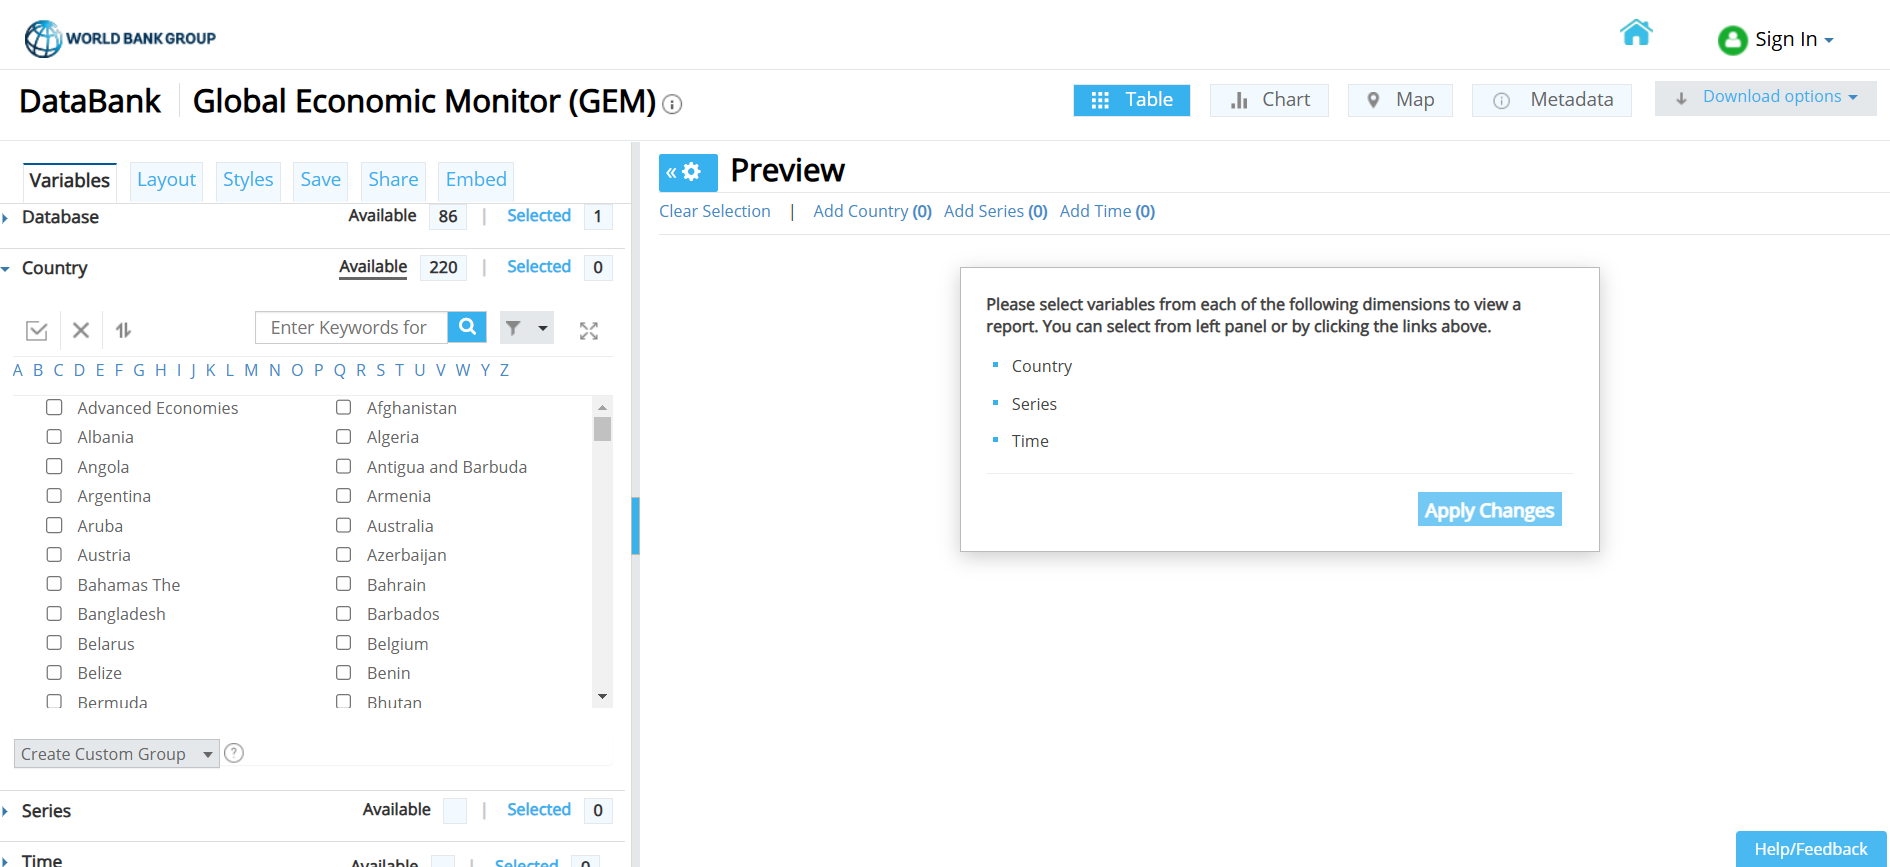Show Selected items in Database row
The image size is (1890, 867).
pyautogui.click(x=539, y=216)
